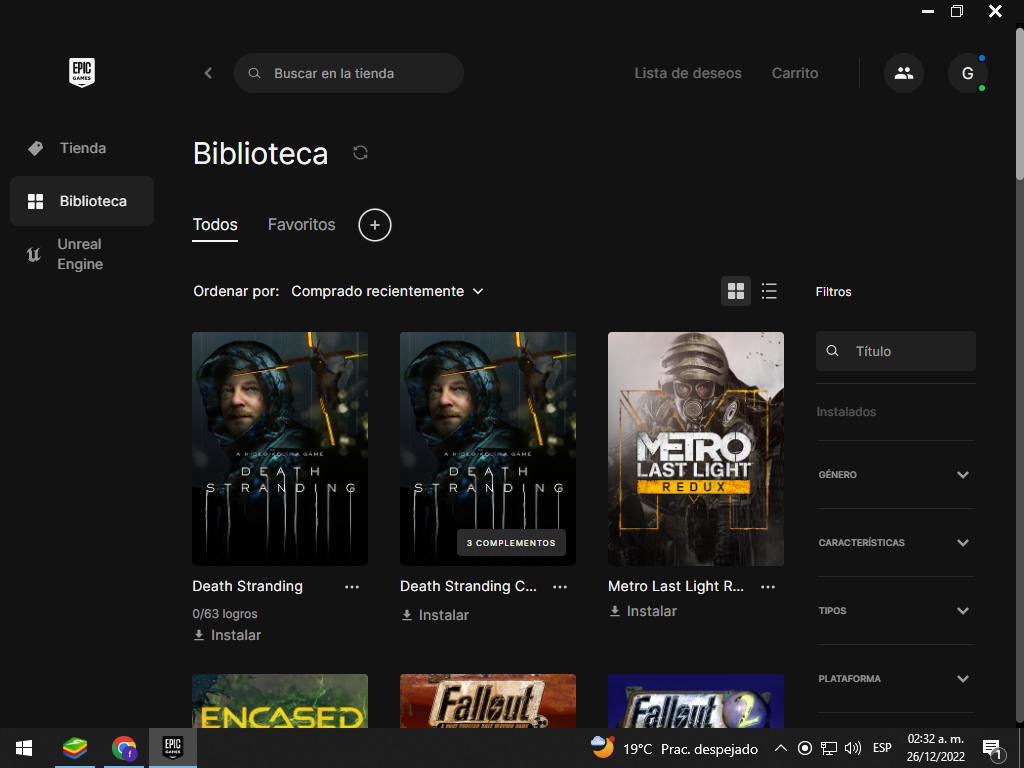The width and height of the screenshot is (1024, 768).
Task: Install Death Stranding
Action: [227, 635]
